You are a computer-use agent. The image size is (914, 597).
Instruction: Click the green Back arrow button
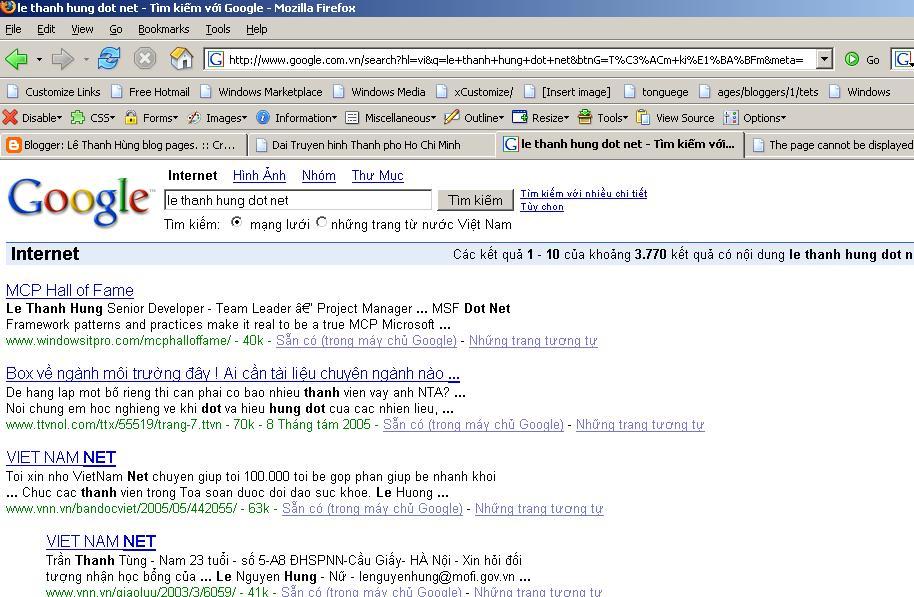pyautogui.click(x=16, y=59)
